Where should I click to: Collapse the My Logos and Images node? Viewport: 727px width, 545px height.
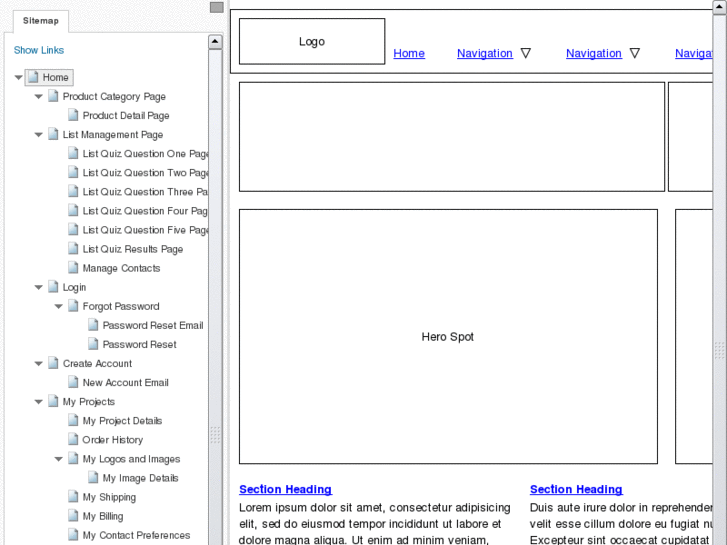[58, 459]
